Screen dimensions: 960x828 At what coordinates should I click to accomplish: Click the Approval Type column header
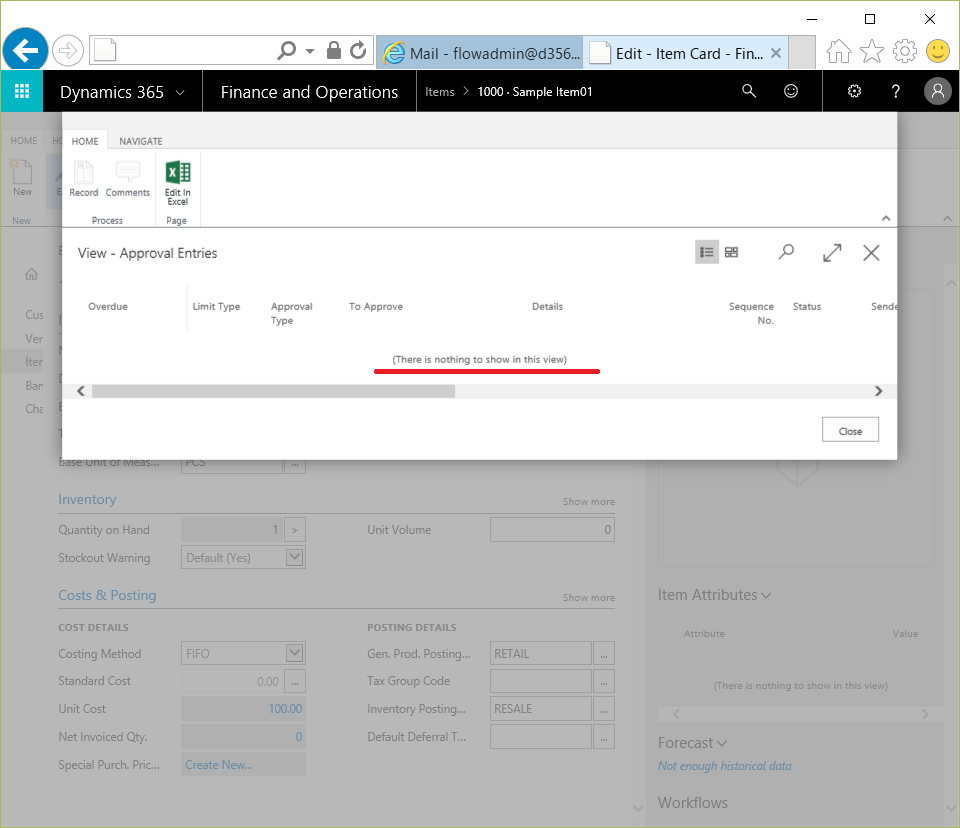click(291, 313)
